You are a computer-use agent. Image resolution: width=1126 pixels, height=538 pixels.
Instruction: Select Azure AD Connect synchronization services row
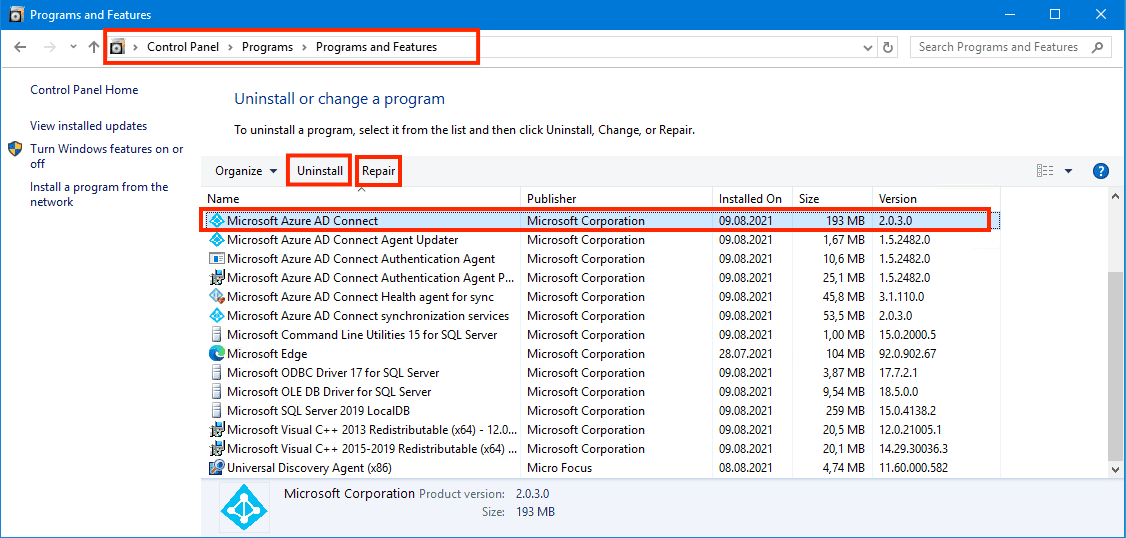[600, 316]
